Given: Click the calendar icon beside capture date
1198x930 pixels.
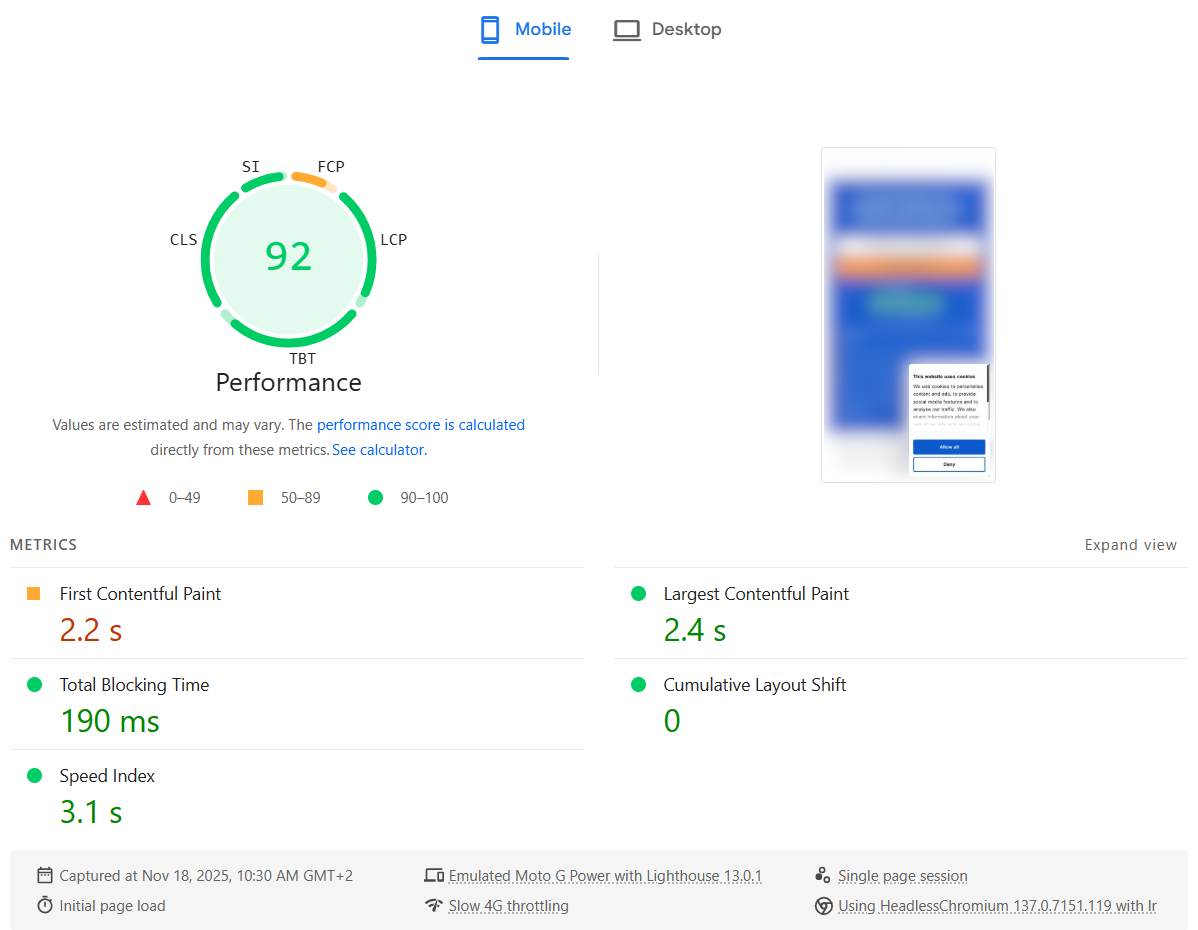Looking at the screenshot, I should click(x=44, y=876).
